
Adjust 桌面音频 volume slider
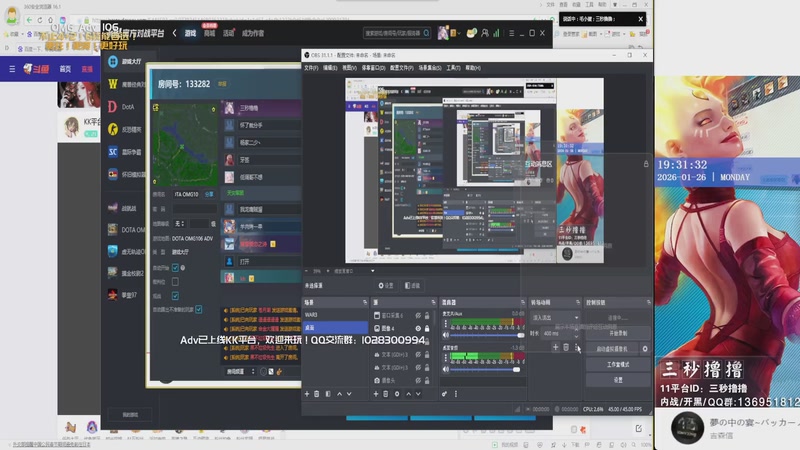[x=486, y=369]
